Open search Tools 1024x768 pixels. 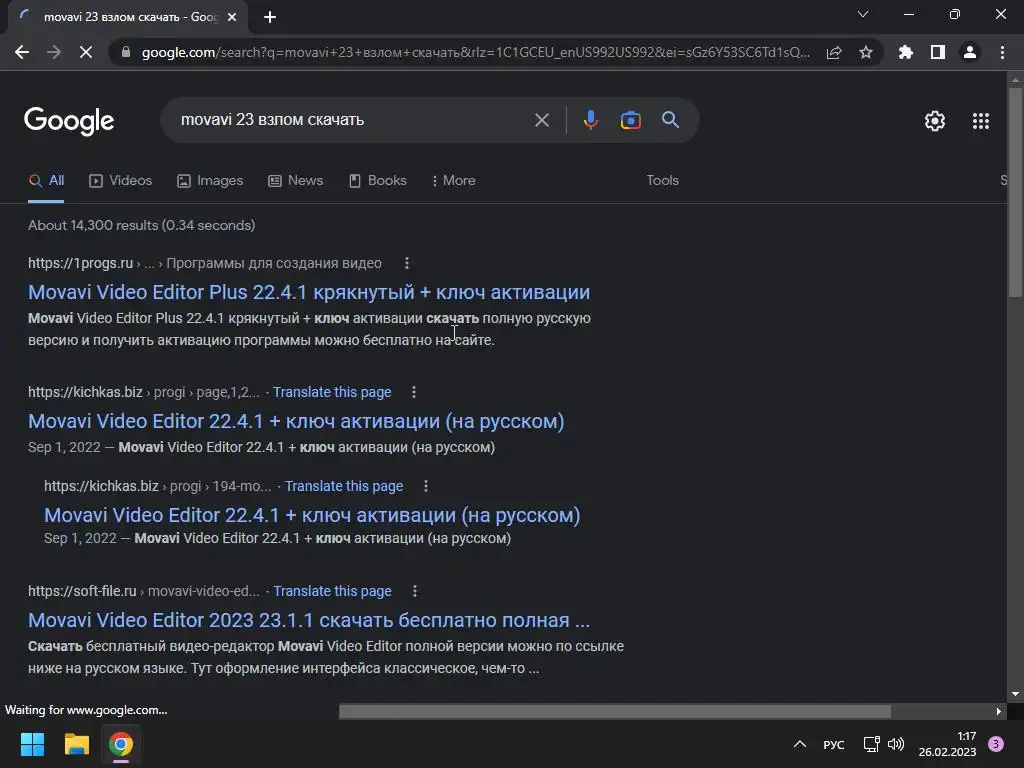(x=663, y=181)
